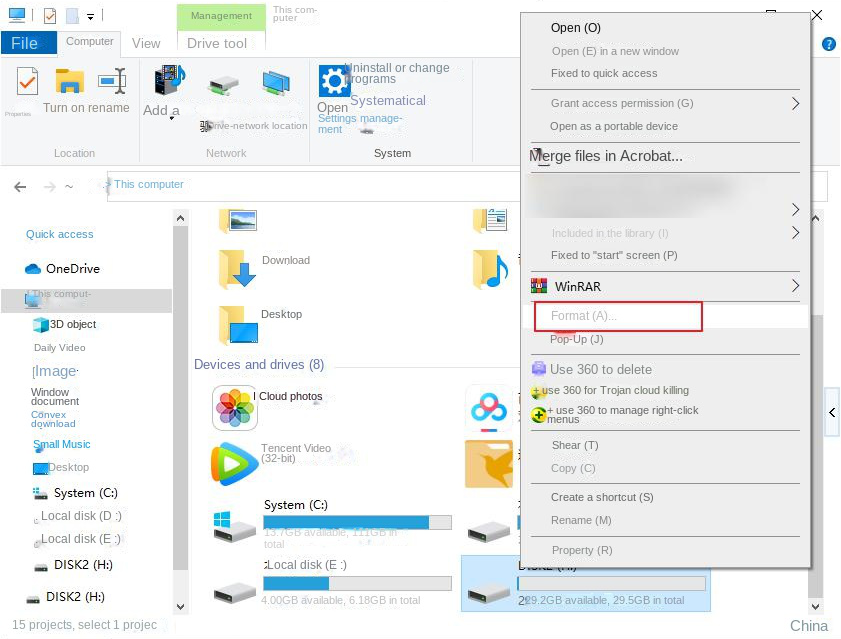Expand Grant access permission submenu

(x=795, y=104)
